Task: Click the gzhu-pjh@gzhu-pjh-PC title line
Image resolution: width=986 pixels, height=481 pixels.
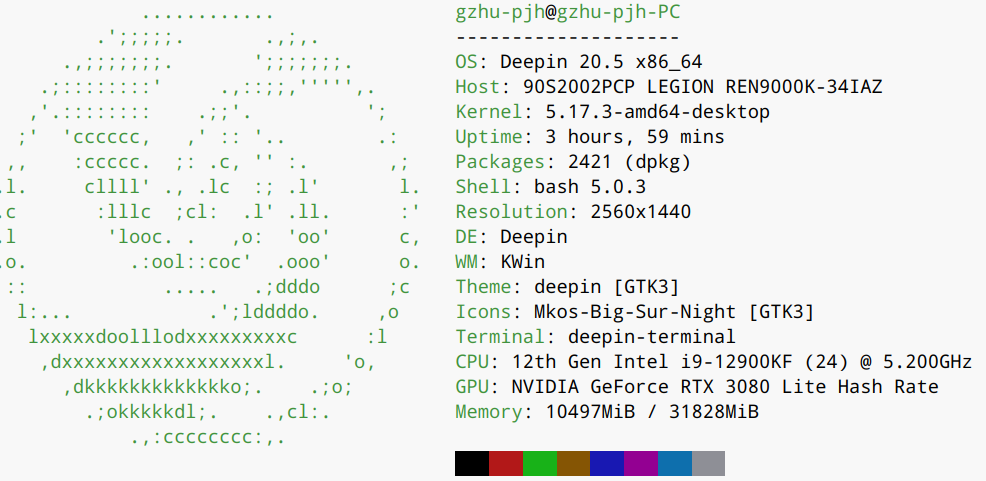Action: 568,13
